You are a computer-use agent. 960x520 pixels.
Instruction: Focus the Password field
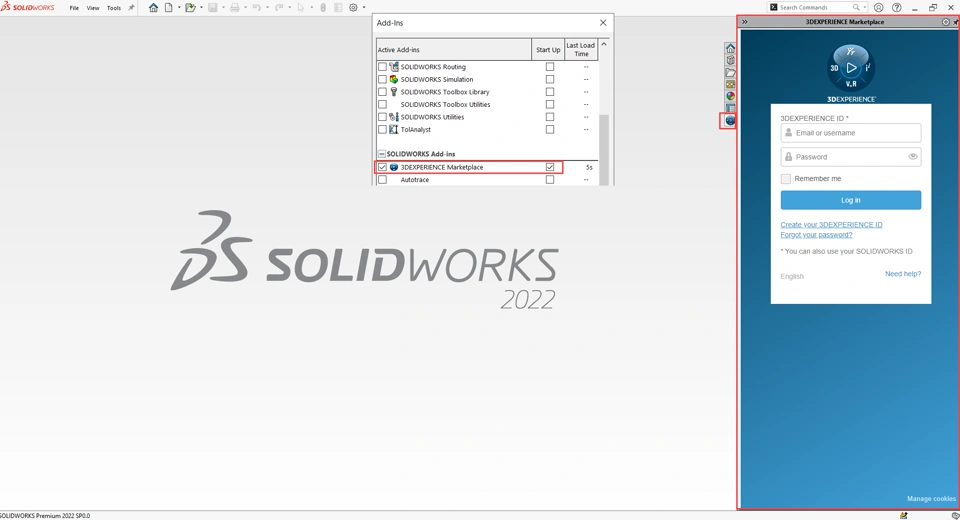click(x=850, y=157)
